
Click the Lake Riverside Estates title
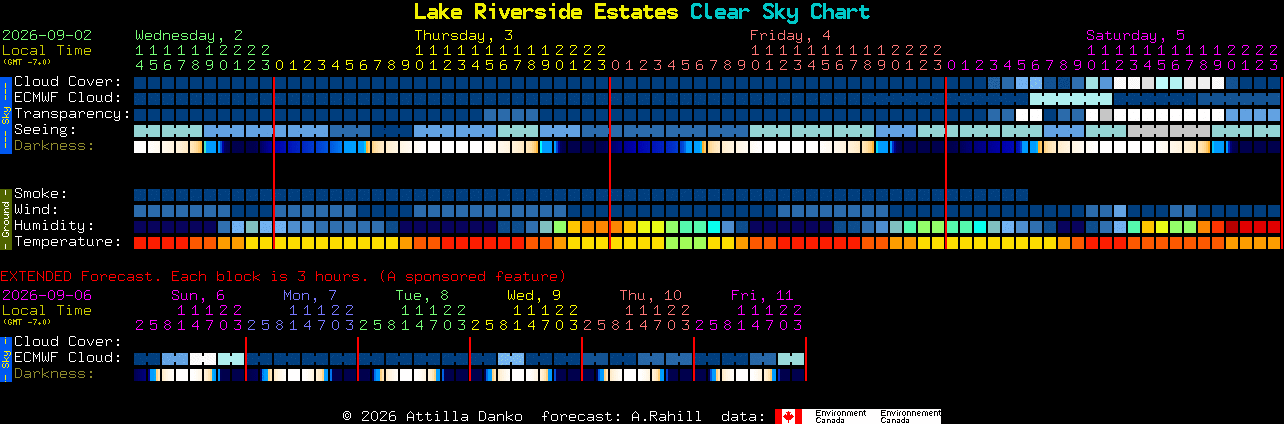pos(546,12)
